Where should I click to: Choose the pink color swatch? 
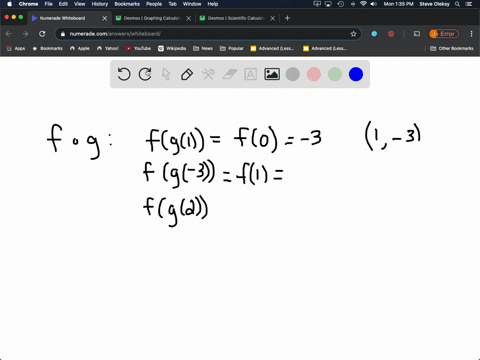click(x=314, y=74)
